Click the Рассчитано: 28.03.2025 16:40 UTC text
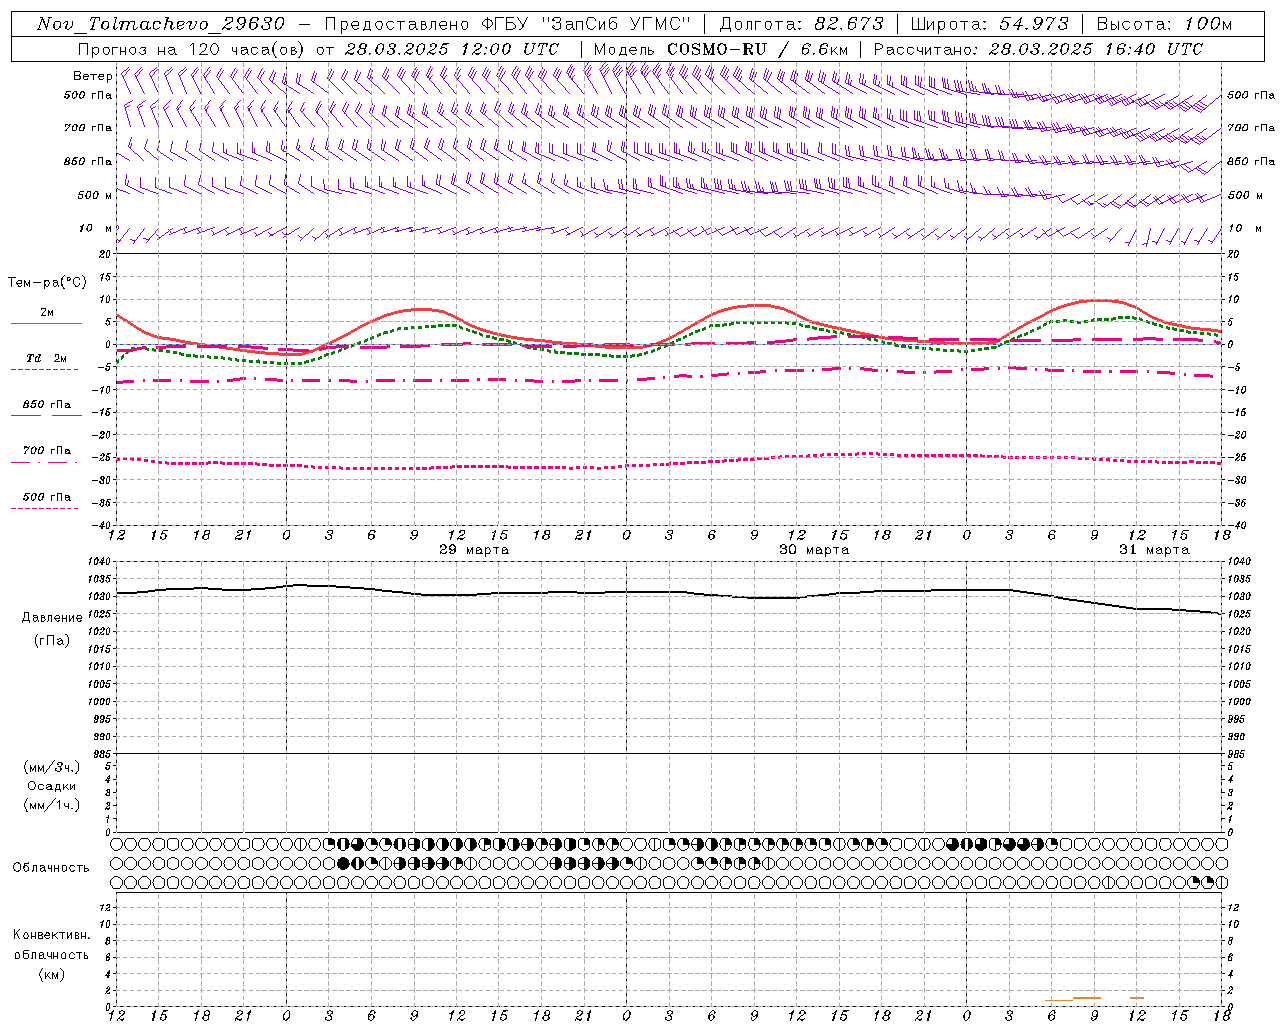The image size is (1280, 1024). coord(1038,49)
